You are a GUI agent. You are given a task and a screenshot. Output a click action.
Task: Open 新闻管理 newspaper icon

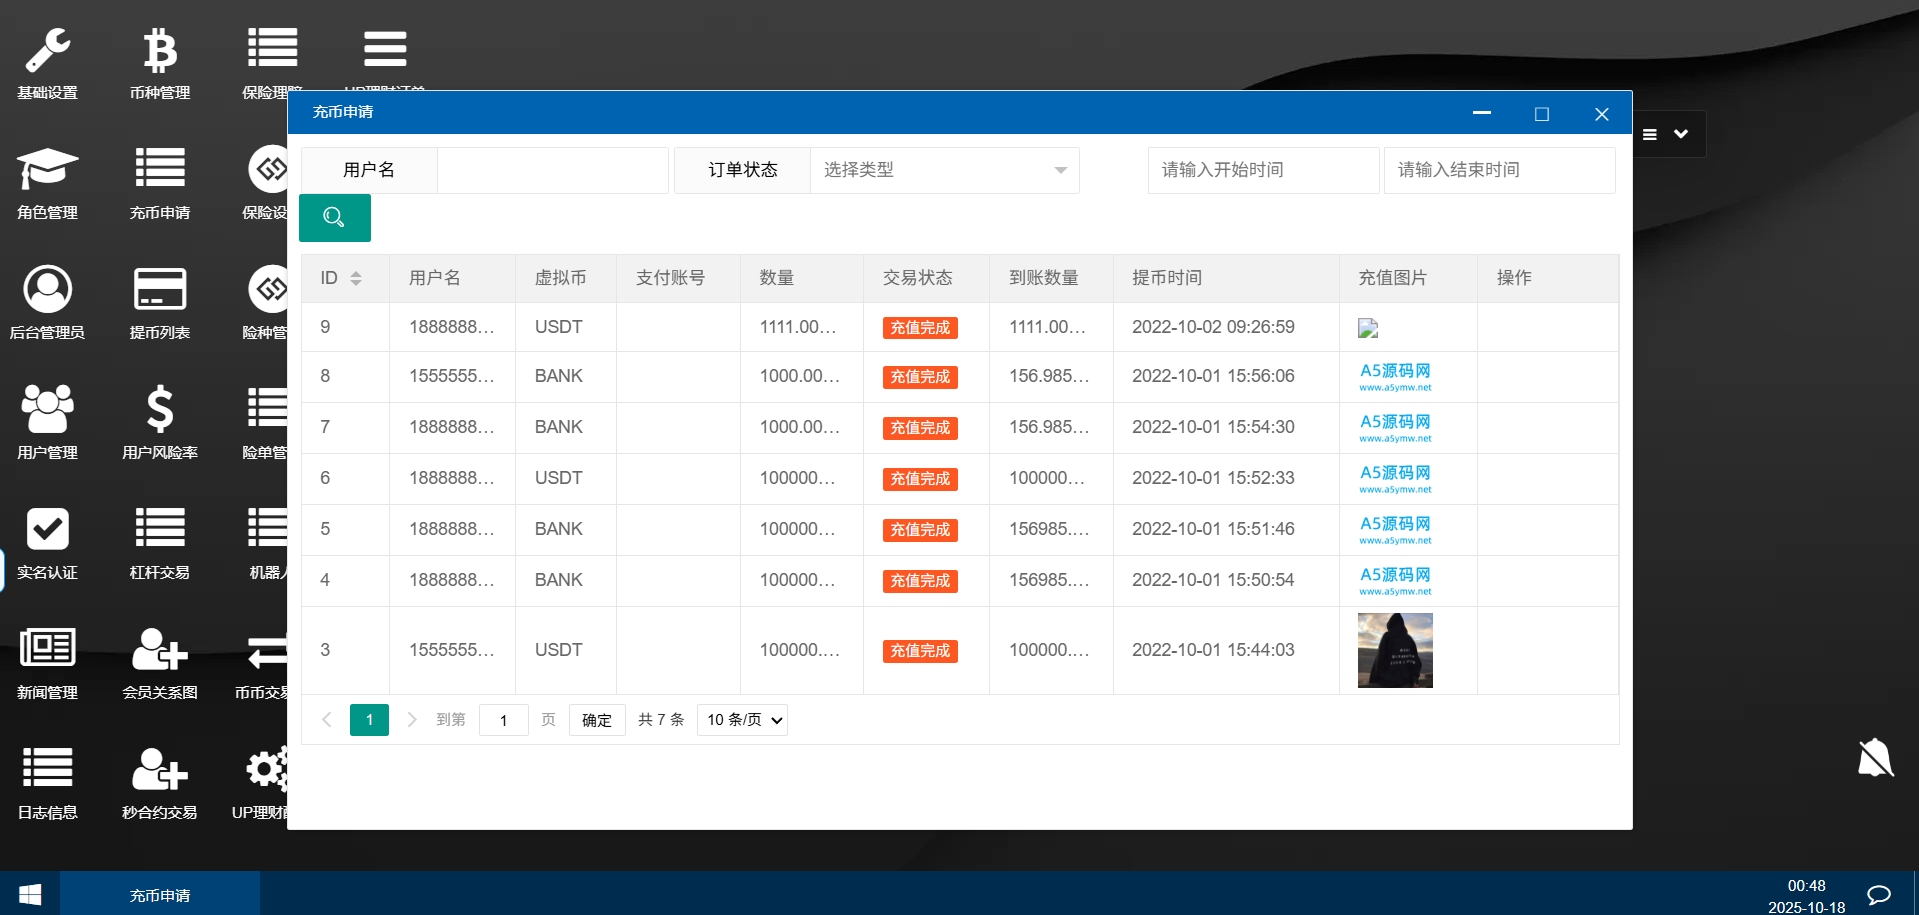(x=47, y=650)
